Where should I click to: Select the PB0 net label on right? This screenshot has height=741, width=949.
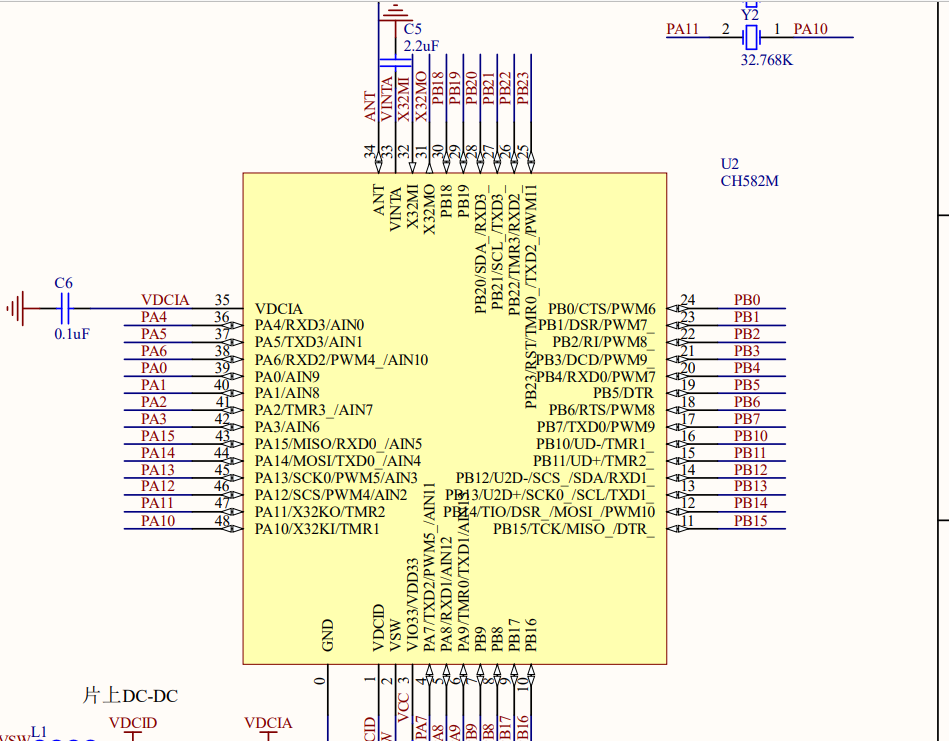(747, 300)
